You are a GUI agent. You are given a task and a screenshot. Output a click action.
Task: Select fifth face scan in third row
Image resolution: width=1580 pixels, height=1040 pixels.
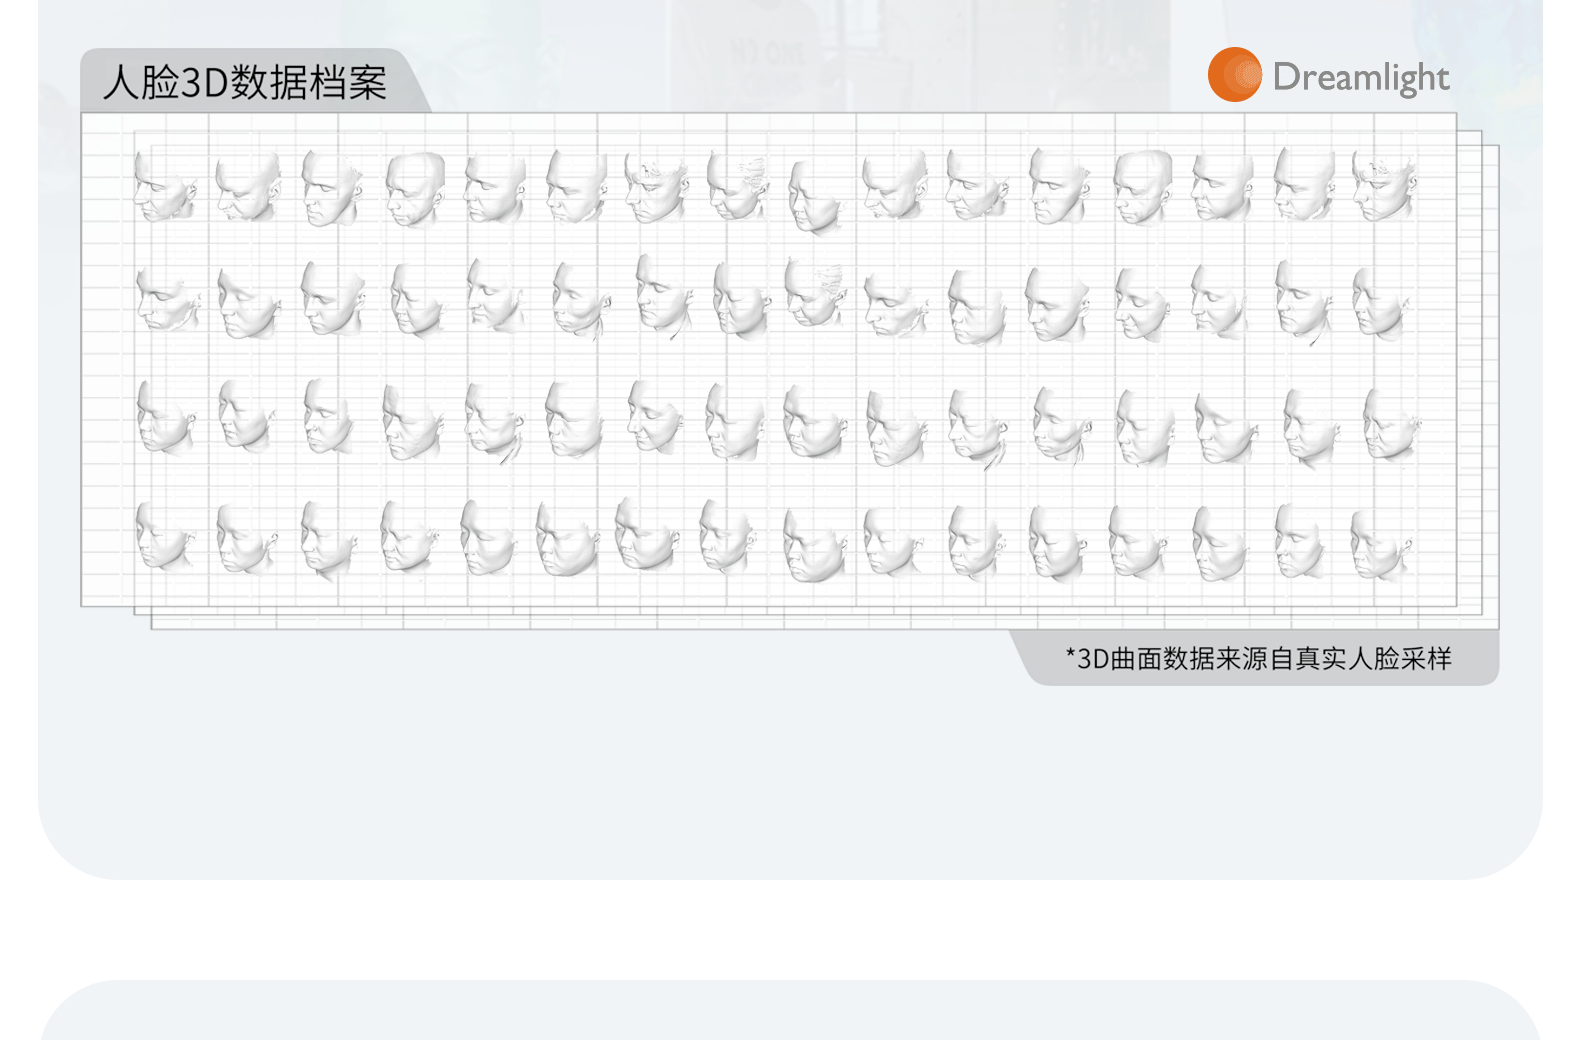tap(495, 423)
